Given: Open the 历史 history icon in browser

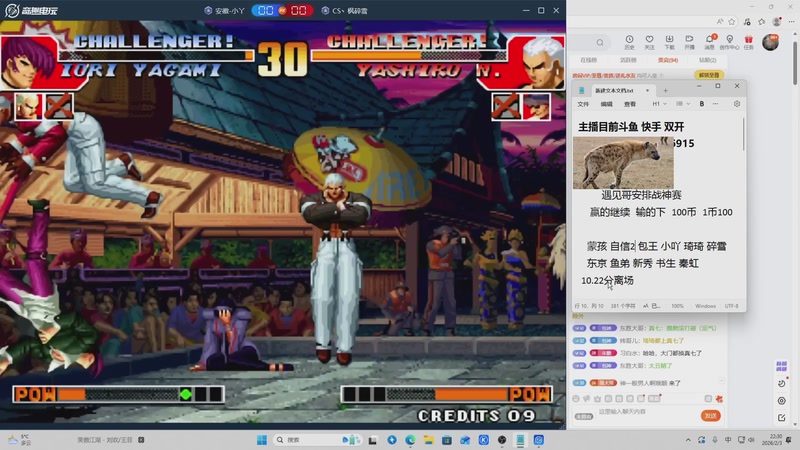Looking at the screenshot, I should coord(629,42).
